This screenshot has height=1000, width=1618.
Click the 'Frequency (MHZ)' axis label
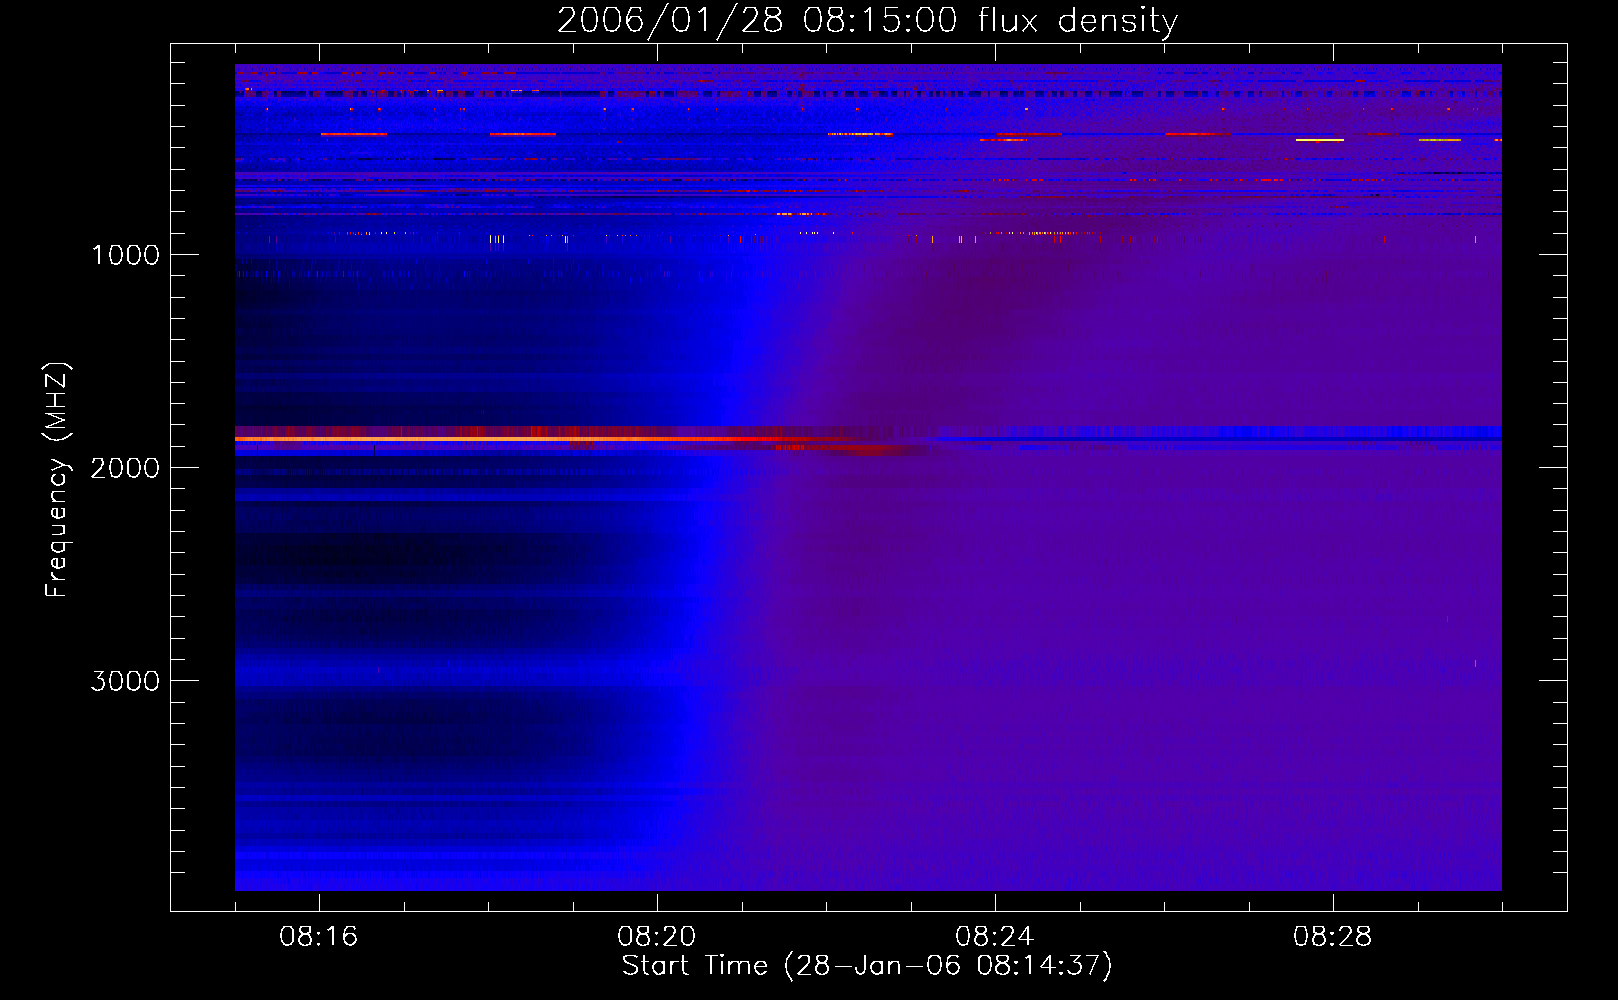[57, 480]
